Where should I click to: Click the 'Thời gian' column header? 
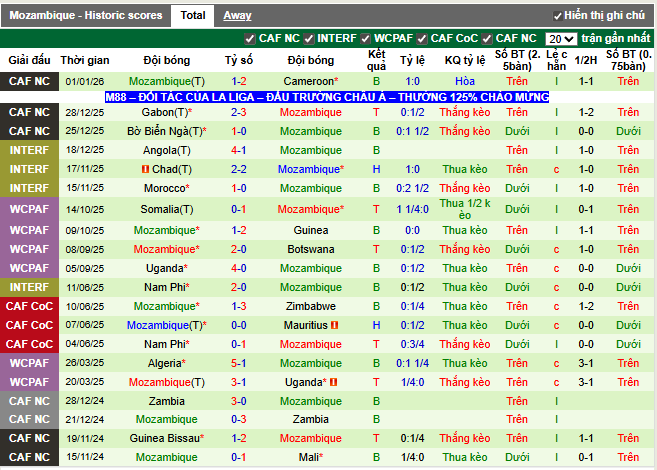pyautogui.click(x=85, y=60)
